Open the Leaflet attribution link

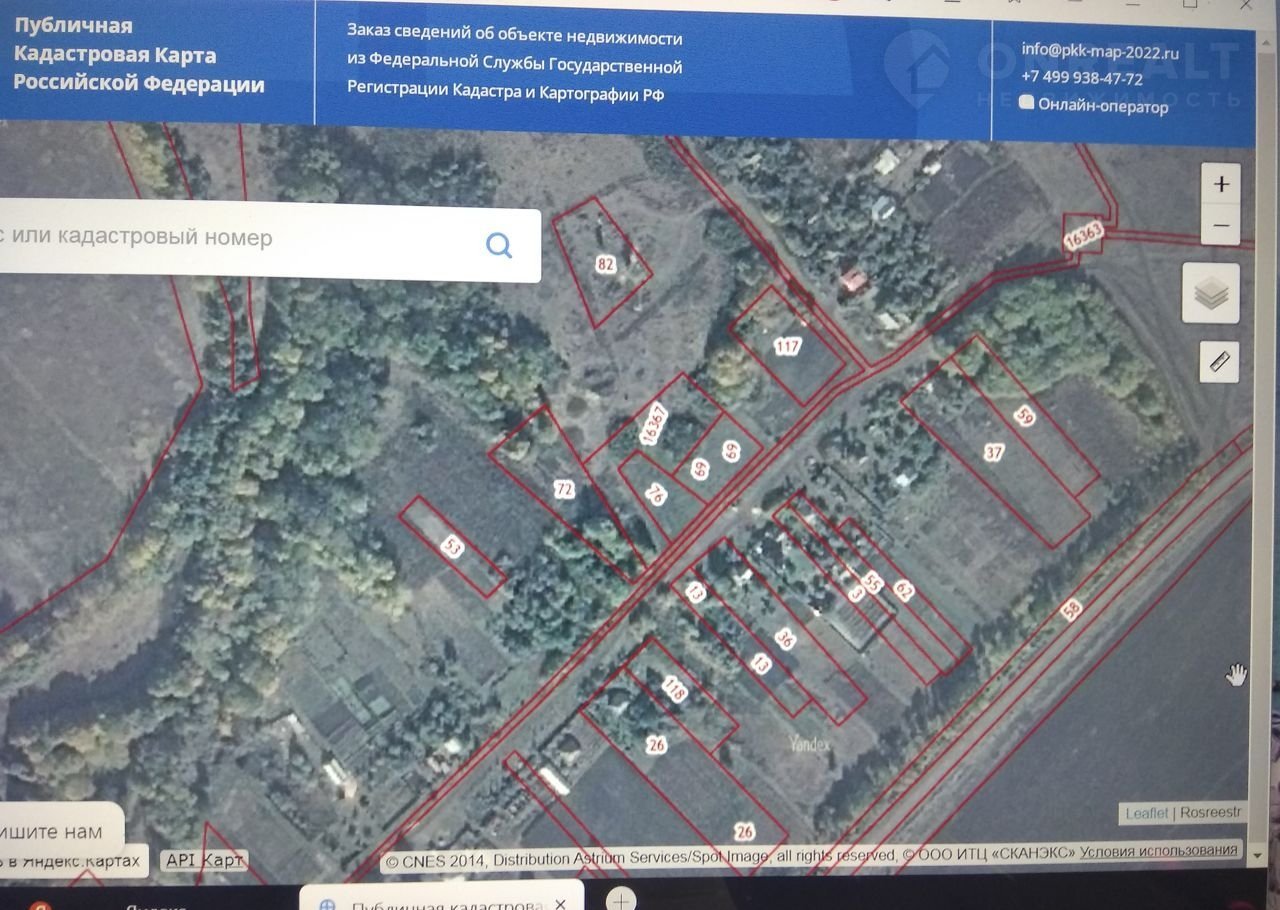coord(1146,813)
